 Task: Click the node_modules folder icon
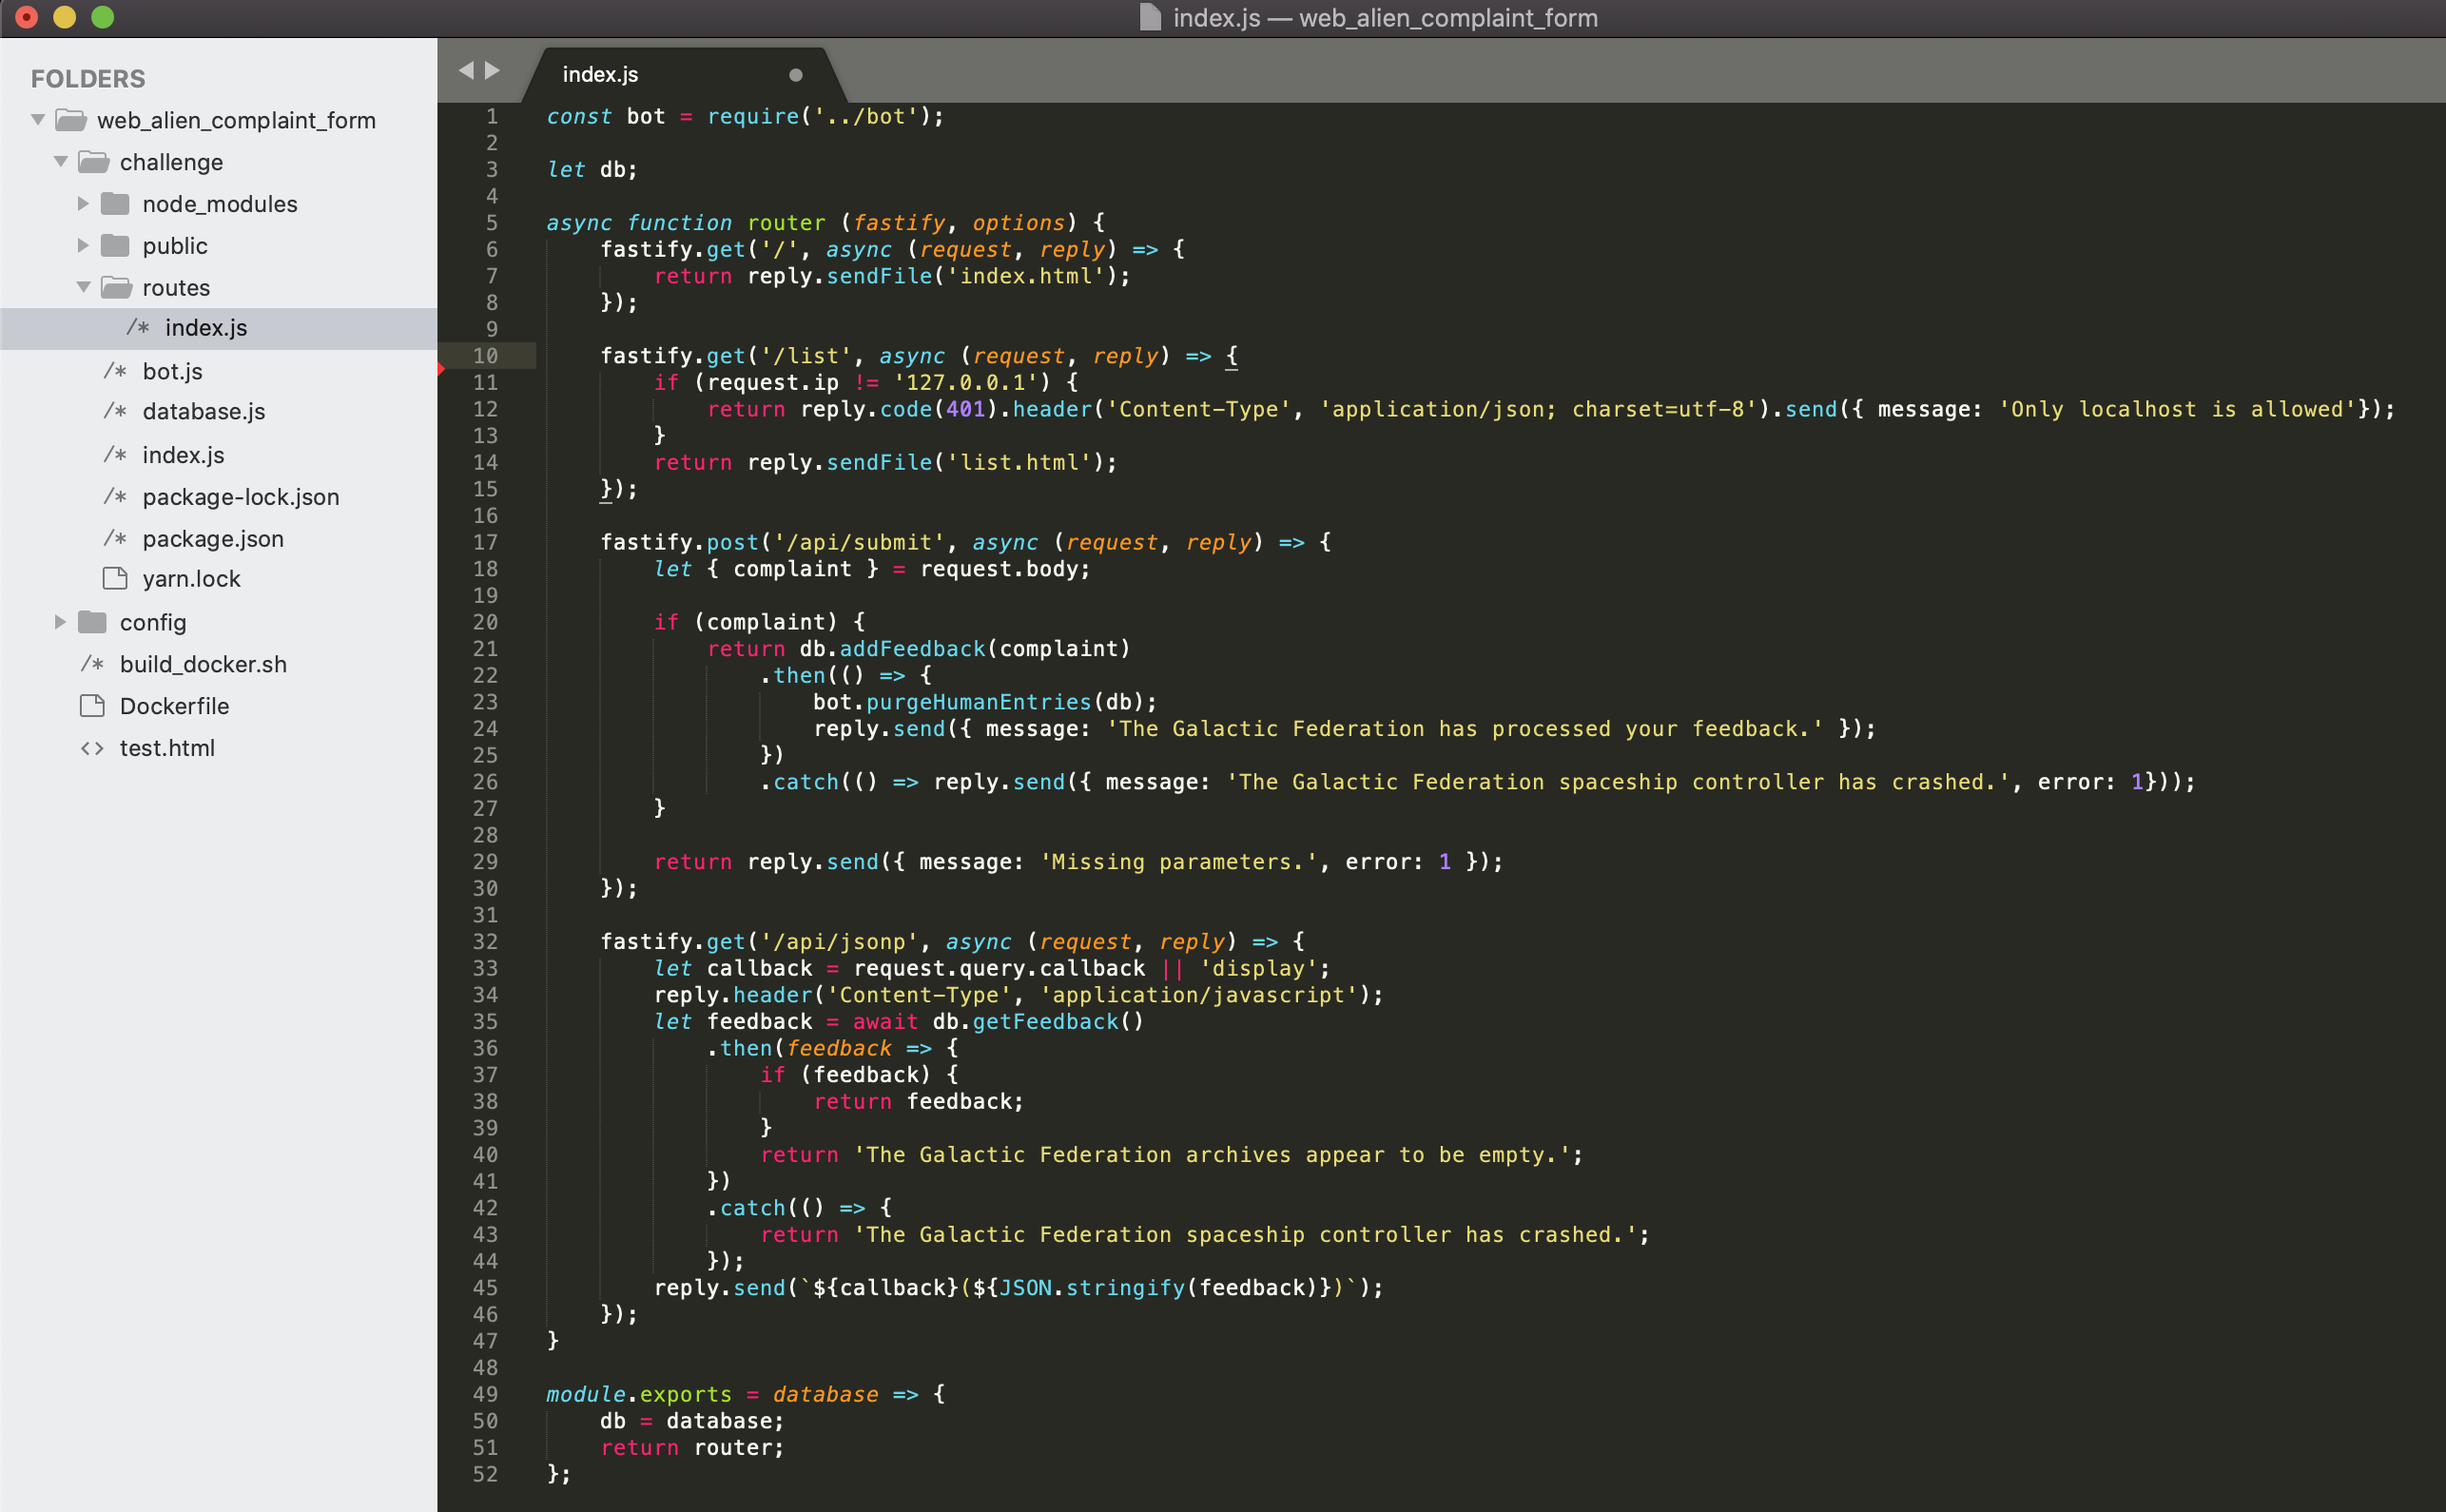[x=116, y=204]
